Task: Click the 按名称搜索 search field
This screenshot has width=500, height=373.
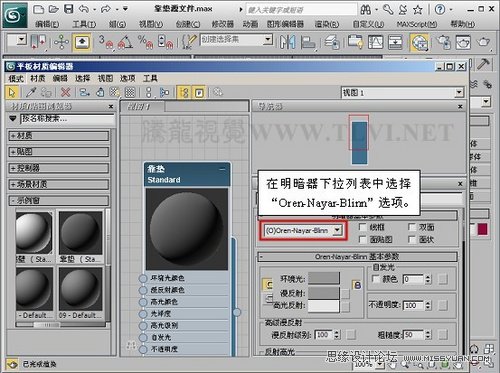Action: pos(68,119)
